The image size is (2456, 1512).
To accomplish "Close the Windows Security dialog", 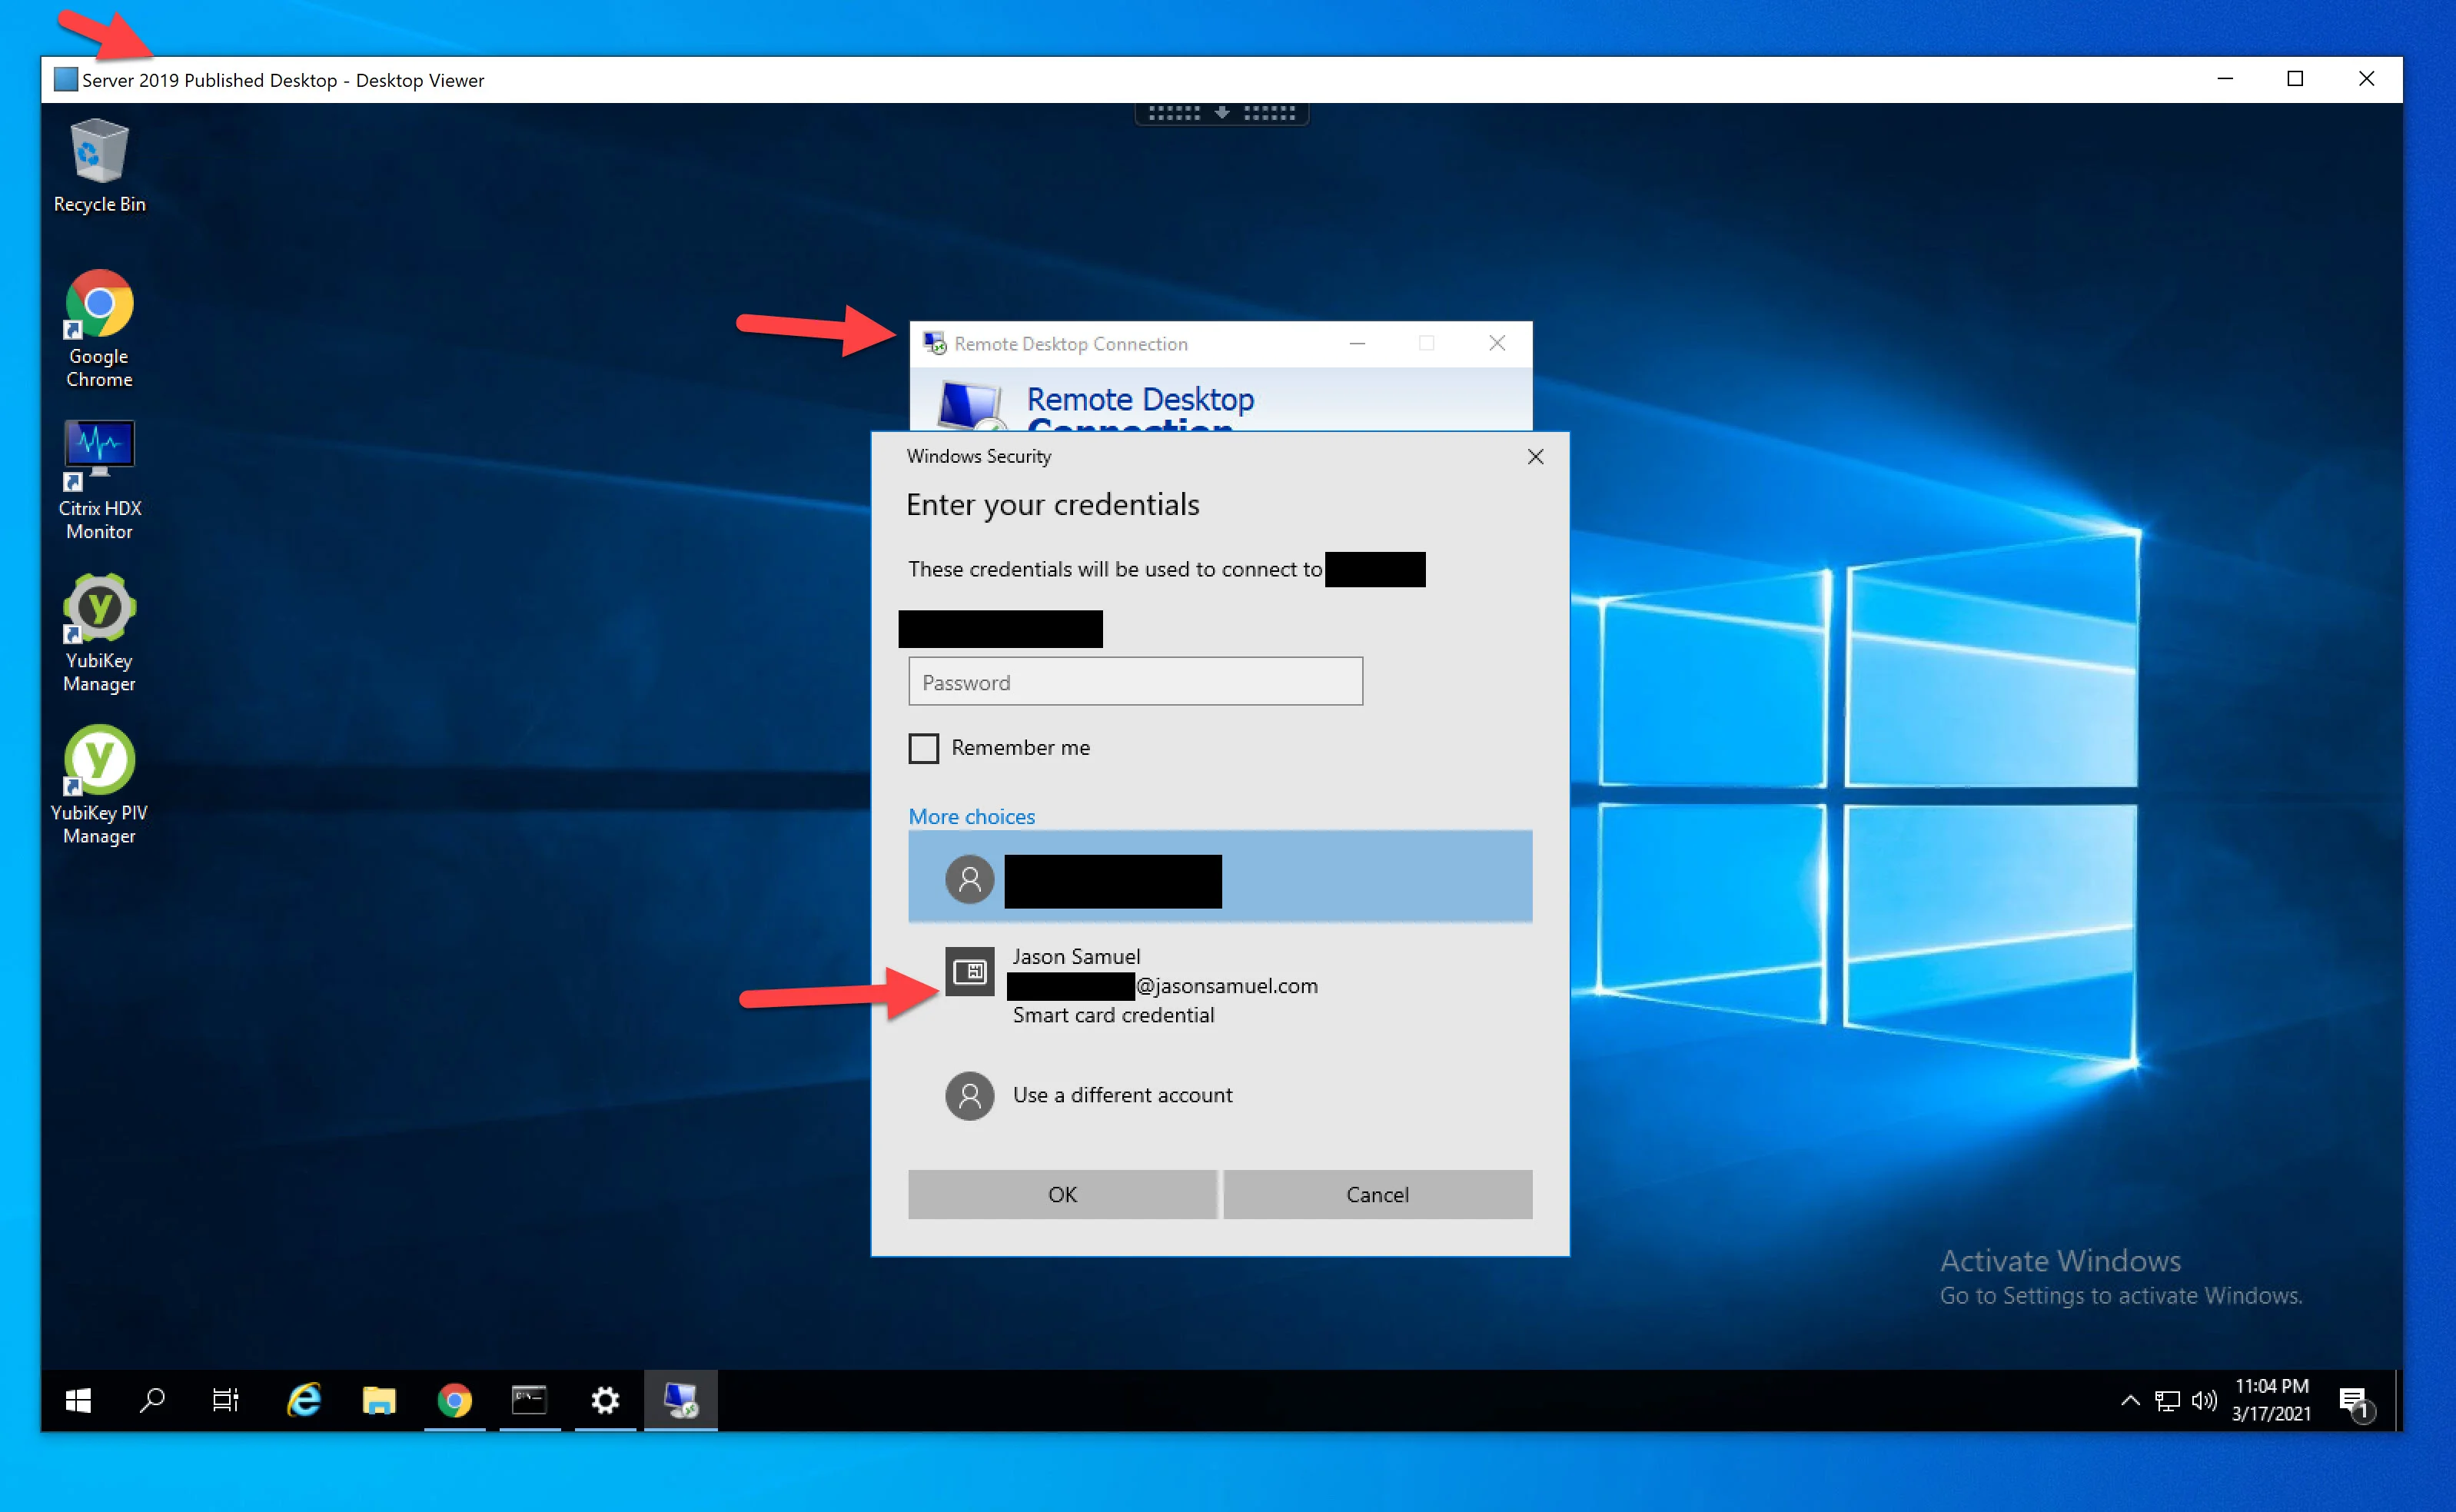I will pos(1535,457).
